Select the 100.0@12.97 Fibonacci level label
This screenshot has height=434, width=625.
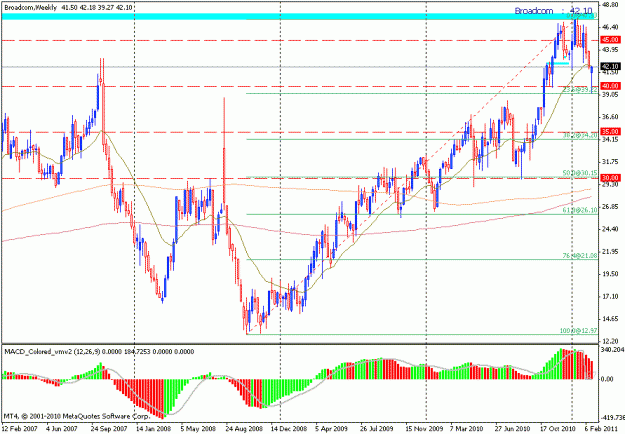pyautogui.click(x=578, y=331)
